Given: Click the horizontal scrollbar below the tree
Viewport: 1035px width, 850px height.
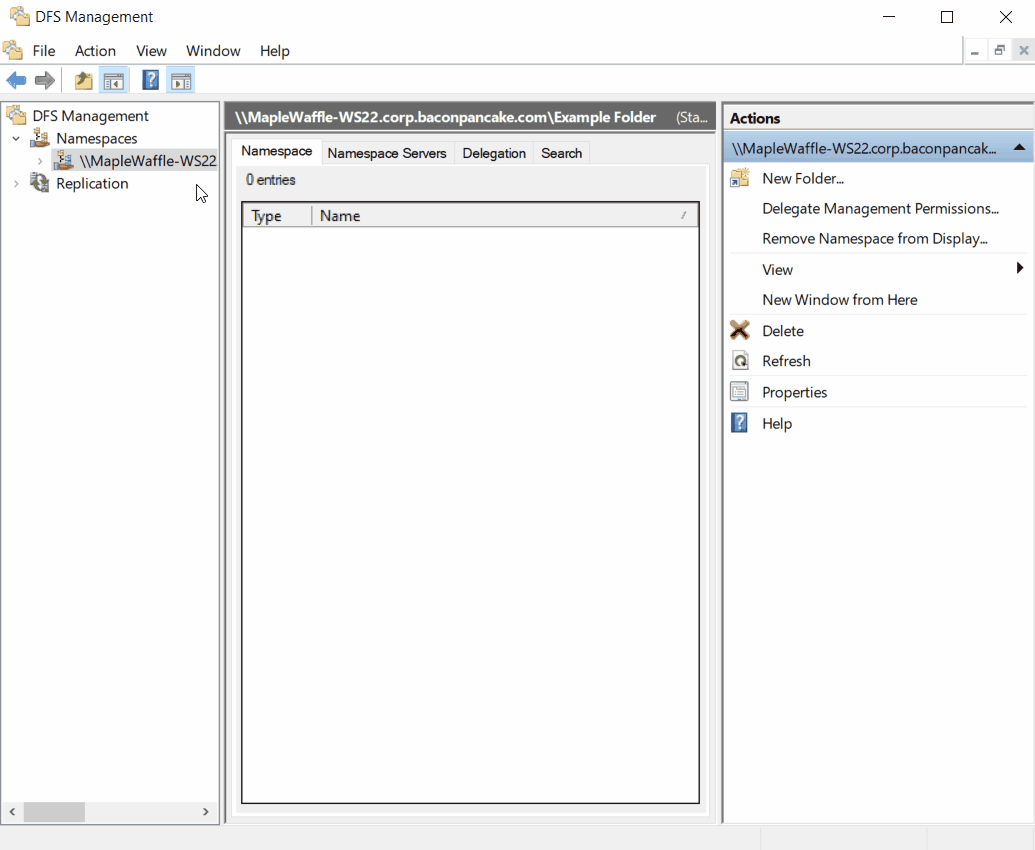Looking at the screenshot, I should pos(55,812).
